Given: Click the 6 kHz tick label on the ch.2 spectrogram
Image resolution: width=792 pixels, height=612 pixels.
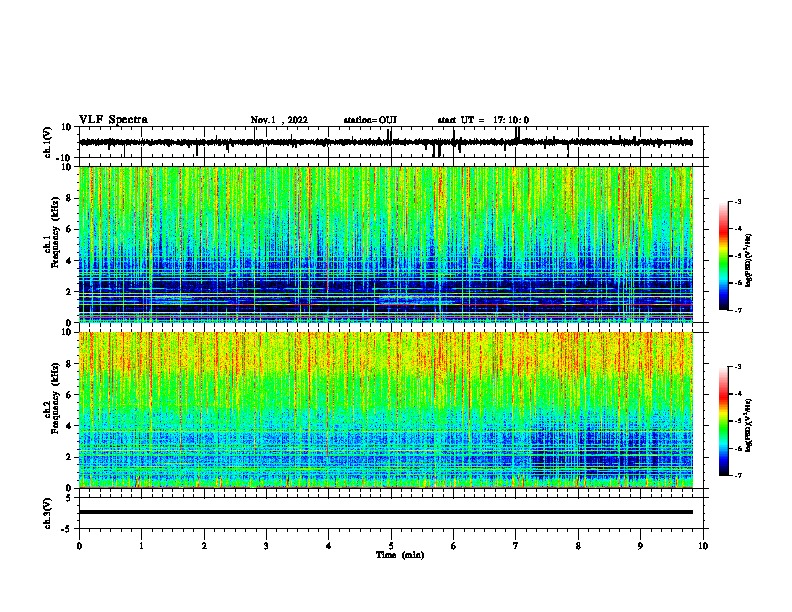Looking at the screenshot, I should pyautogui.click(x=69, y=395).
